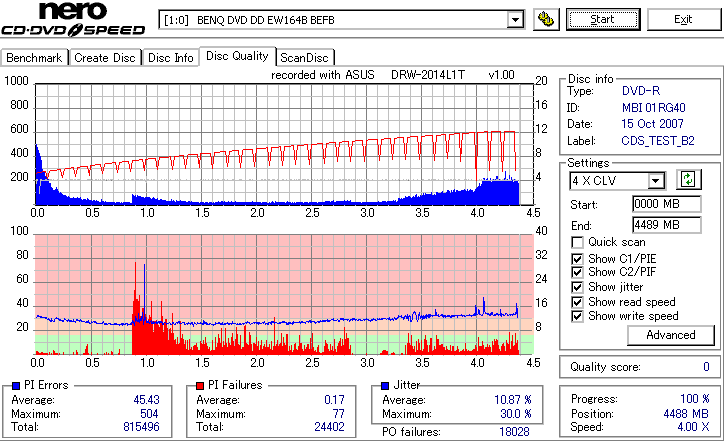The width and height of the screenshot is (724, 441).
Task: Click the recorded with ASUS DRW-2014L1T text
Action: pos(392,75)
